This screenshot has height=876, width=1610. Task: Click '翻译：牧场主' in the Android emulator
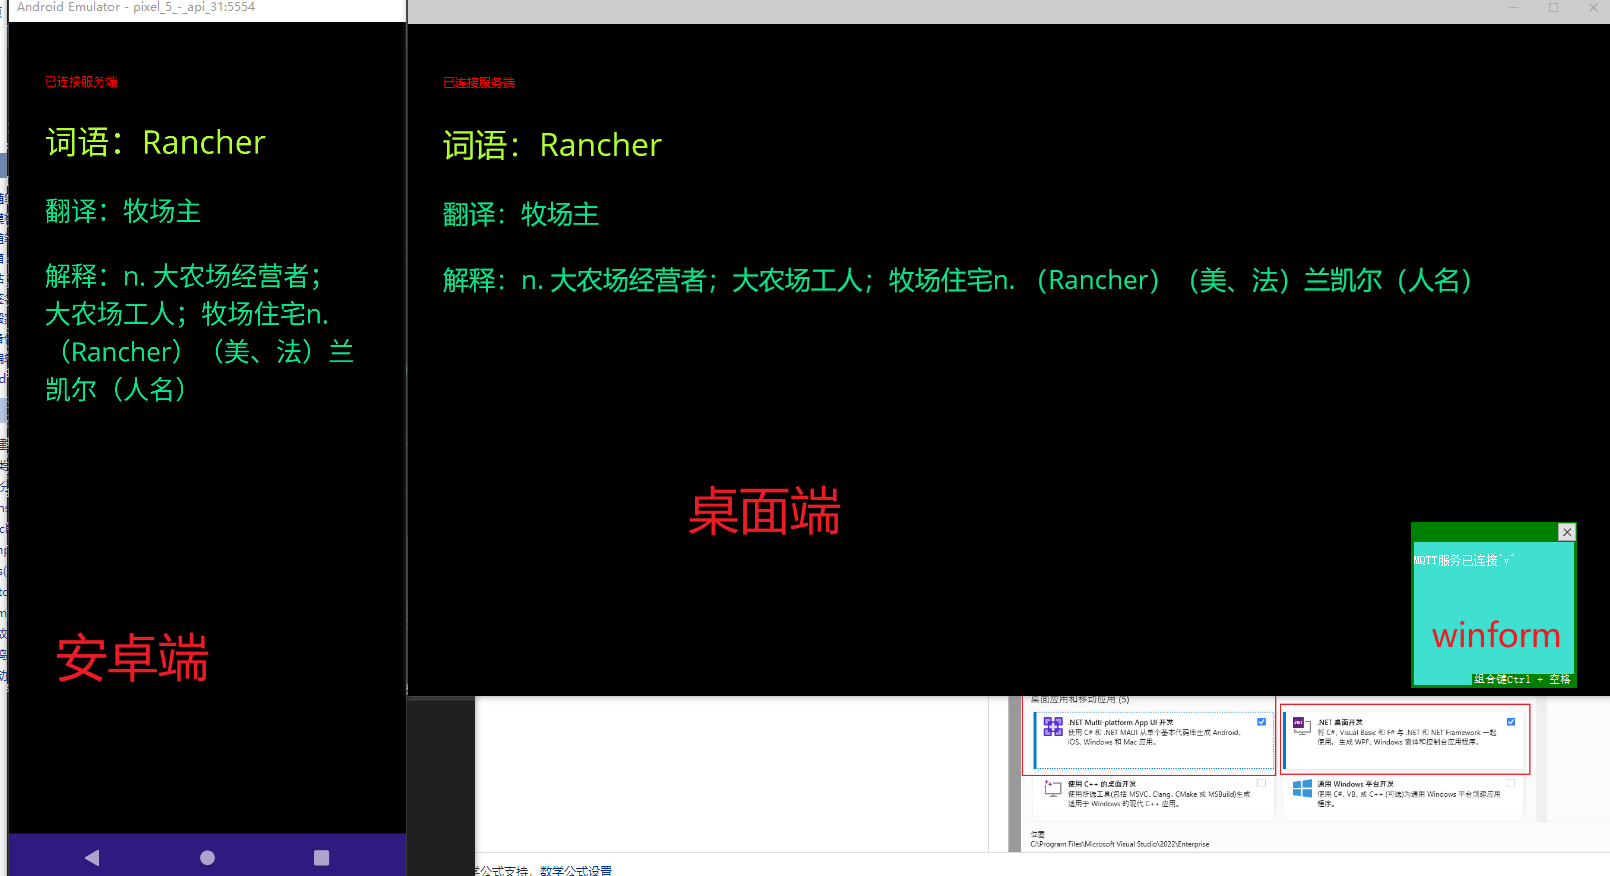(123, 211)
